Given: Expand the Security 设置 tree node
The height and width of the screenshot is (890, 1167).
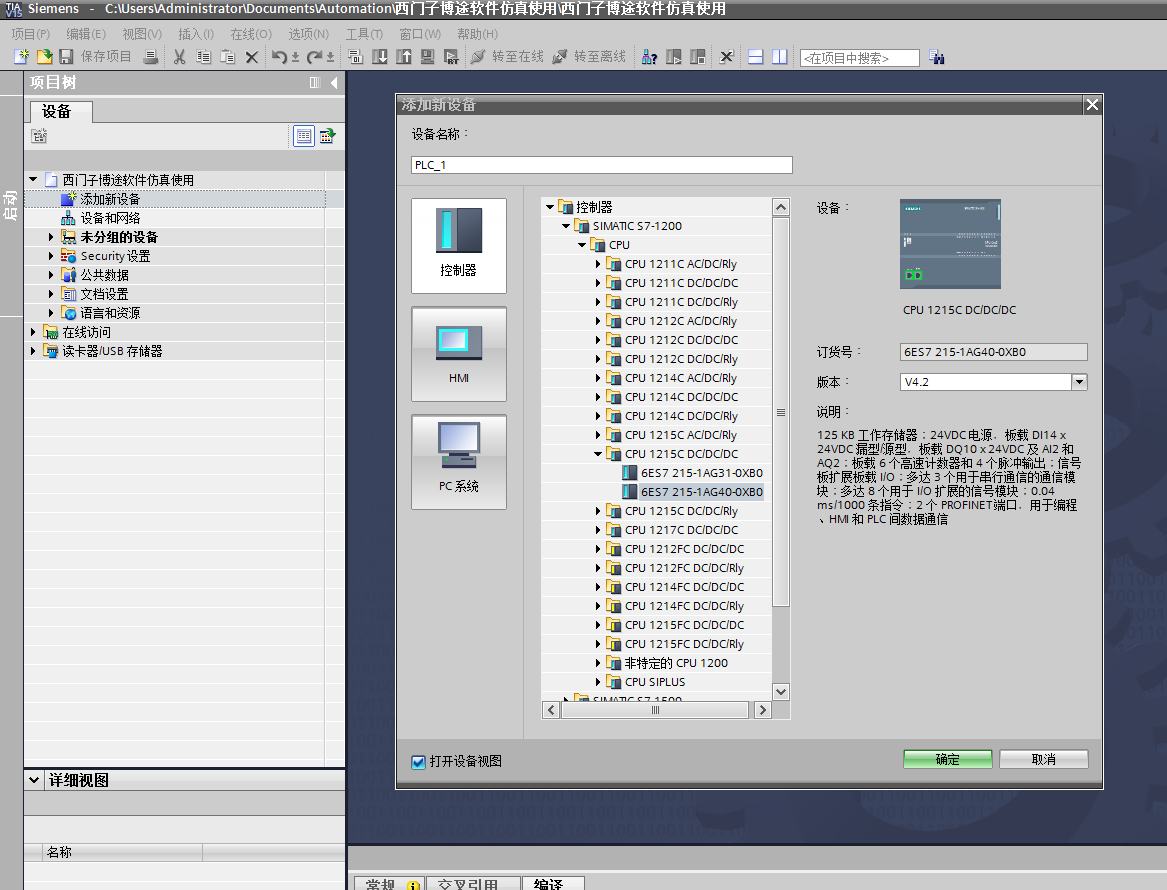Looking at the screenshot, I should click(x=51, y=256).
